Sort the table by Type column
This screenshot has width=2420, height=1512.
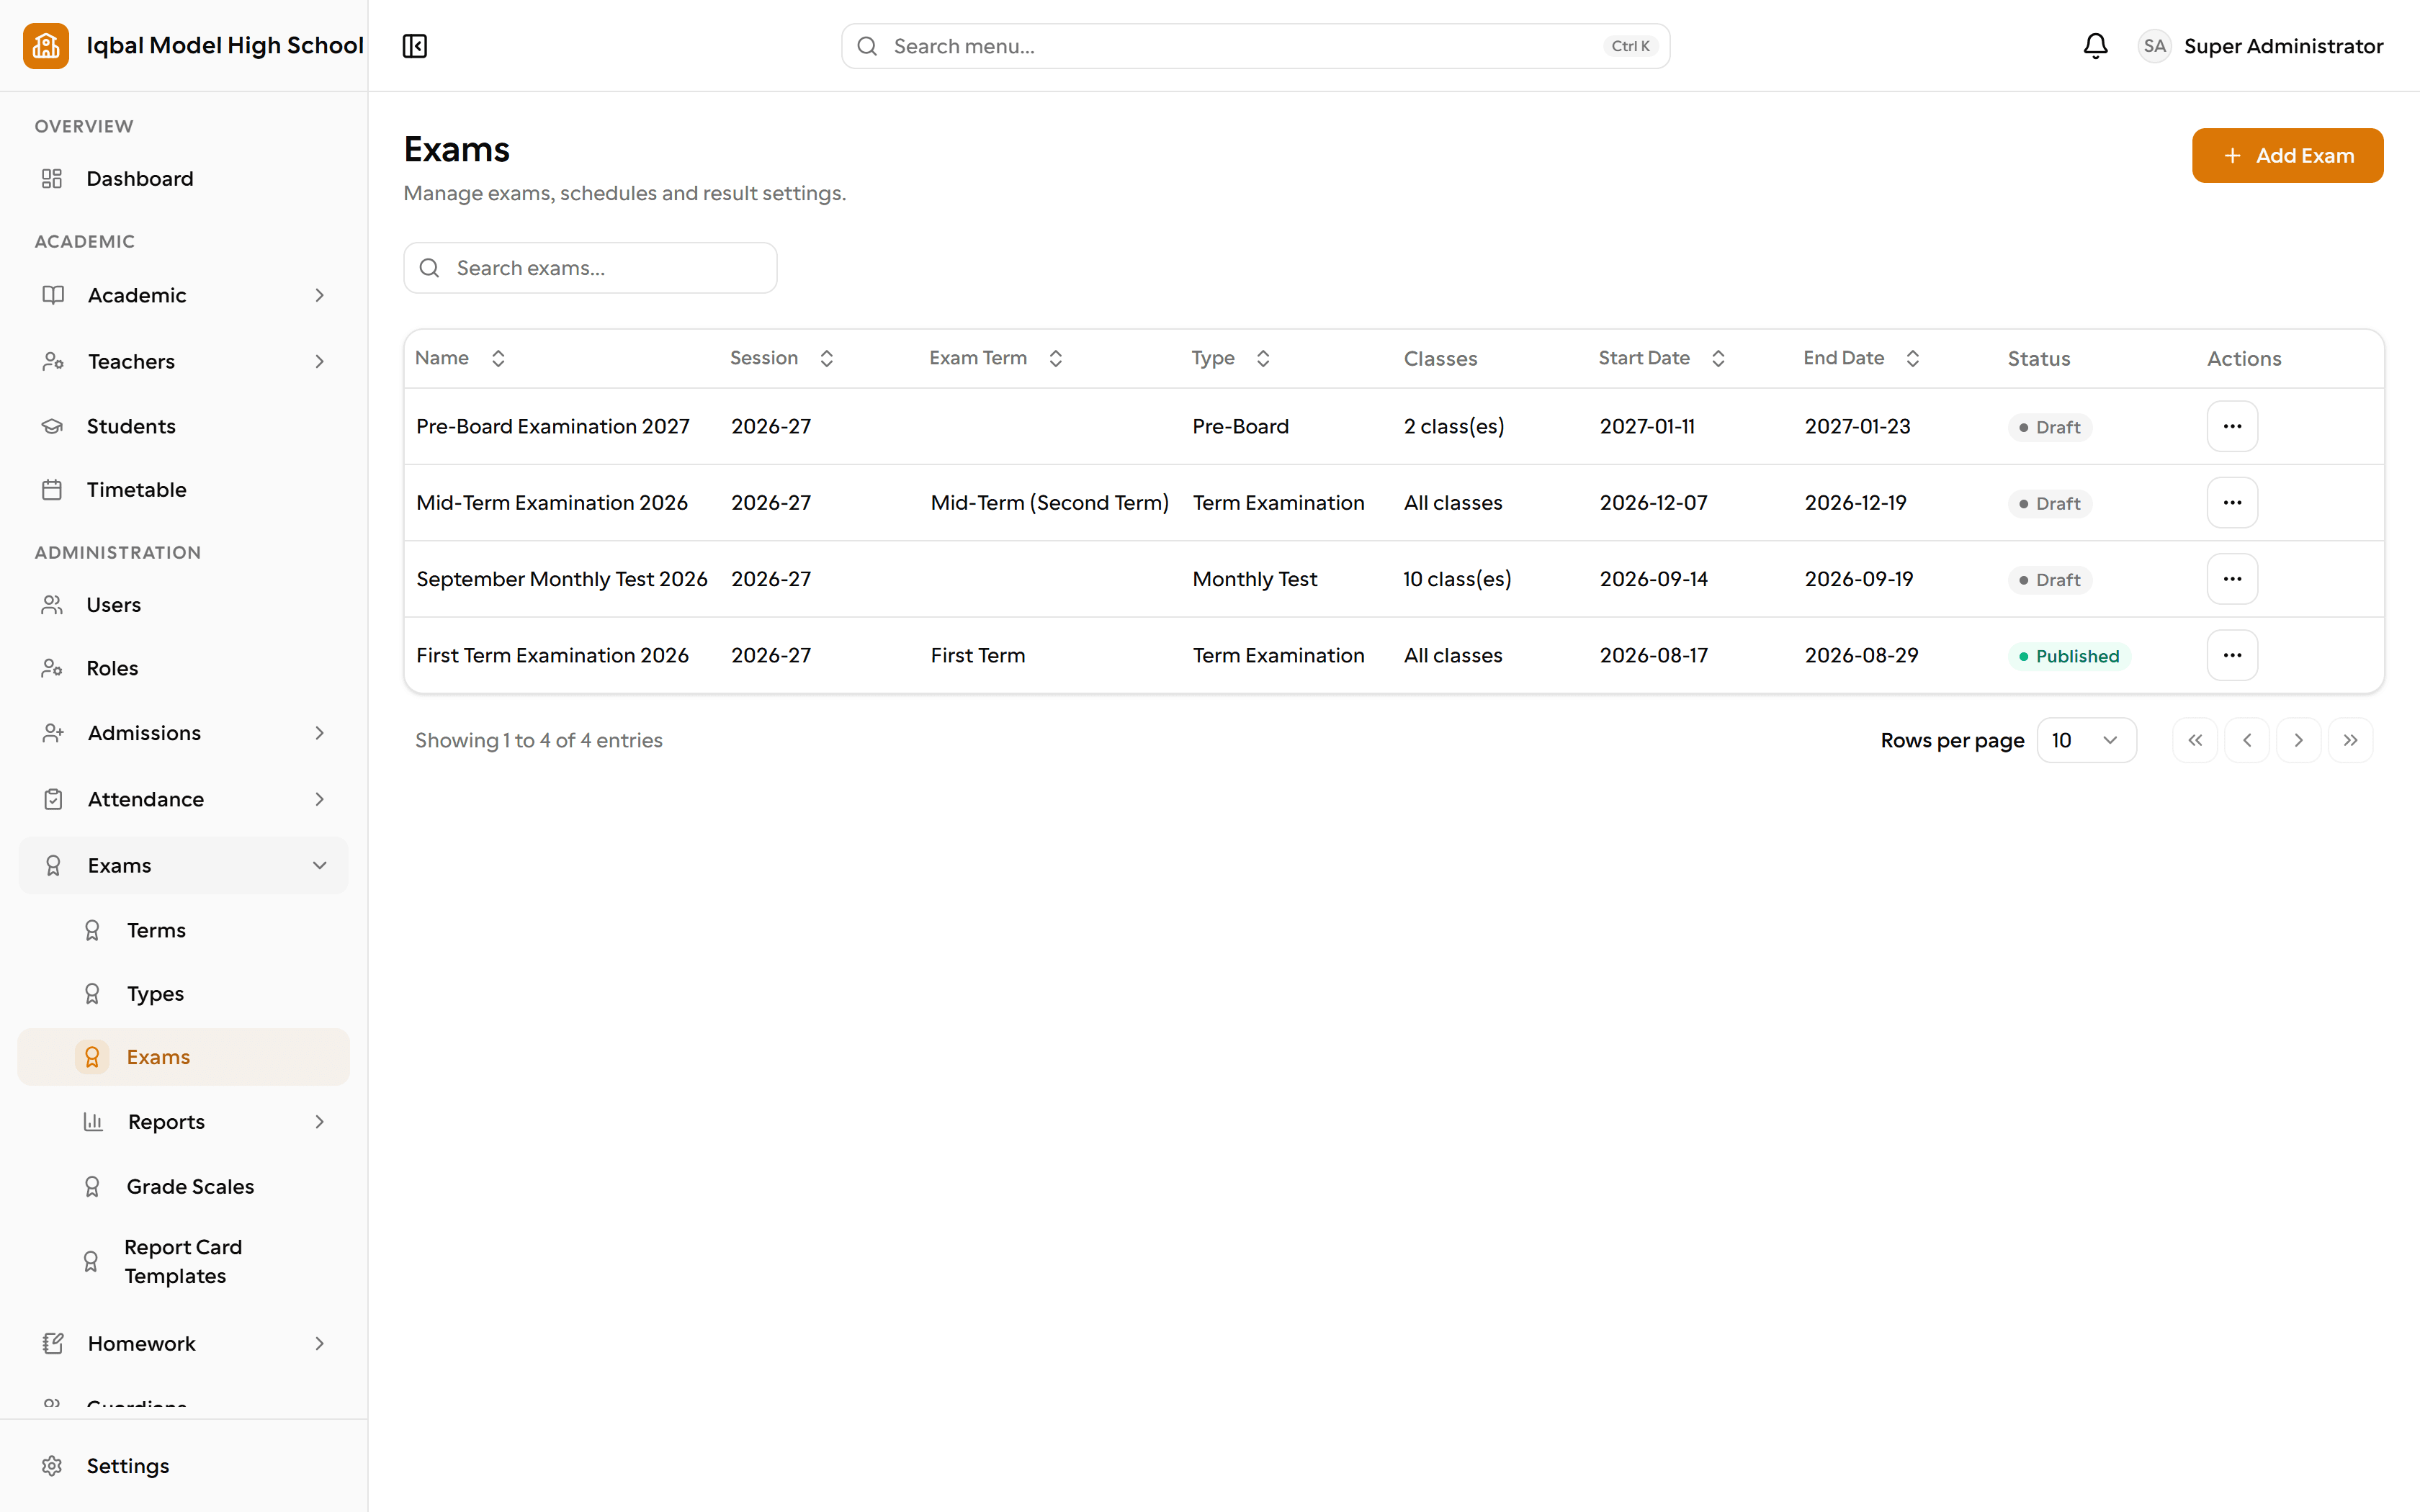point(1231,358)
